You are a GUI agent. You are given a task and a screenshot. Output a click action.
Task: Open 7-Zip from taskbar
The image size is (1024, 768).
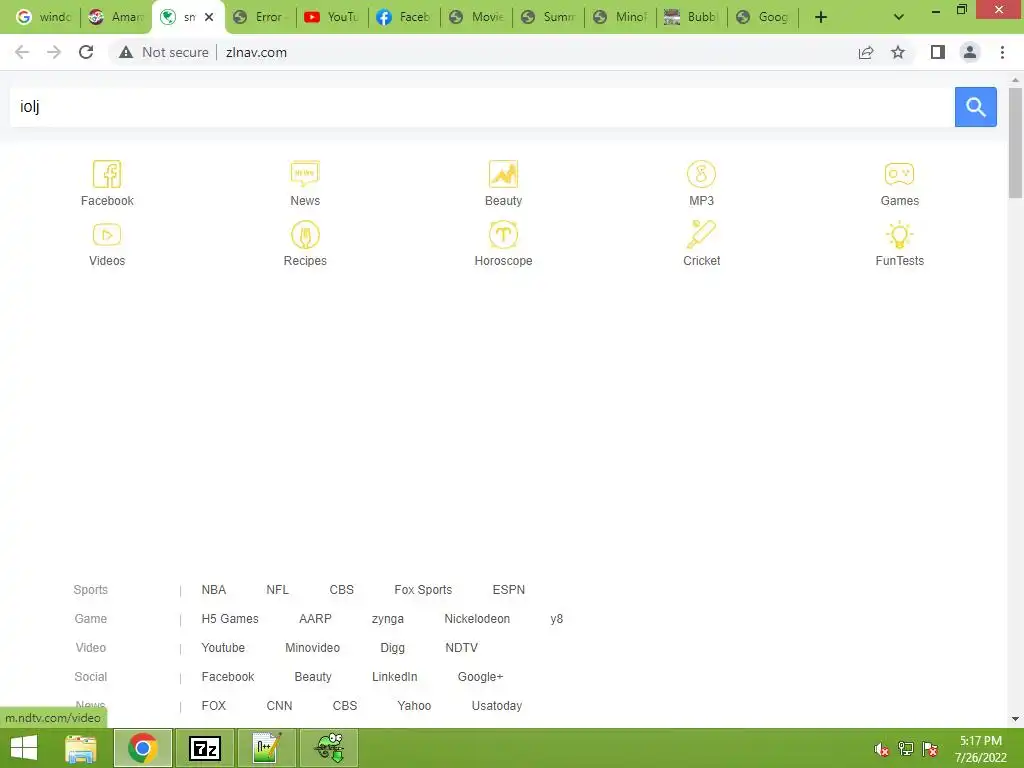pyautogui.click(x=204, y=748)
